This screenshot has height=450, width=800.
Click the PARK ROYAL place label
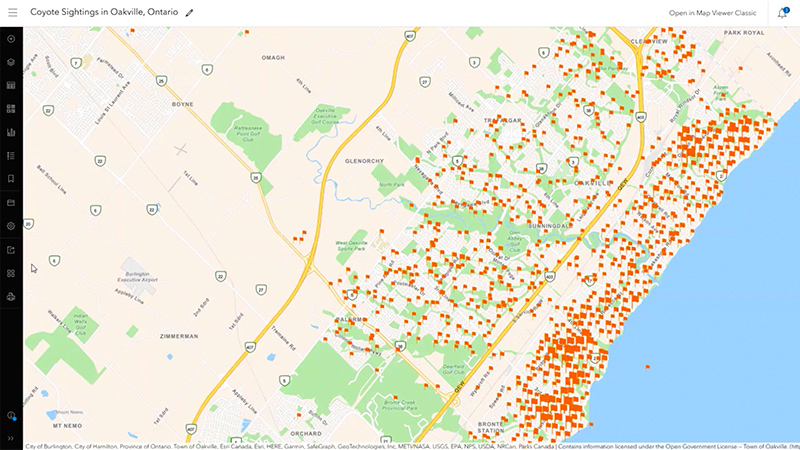point(744,33)
